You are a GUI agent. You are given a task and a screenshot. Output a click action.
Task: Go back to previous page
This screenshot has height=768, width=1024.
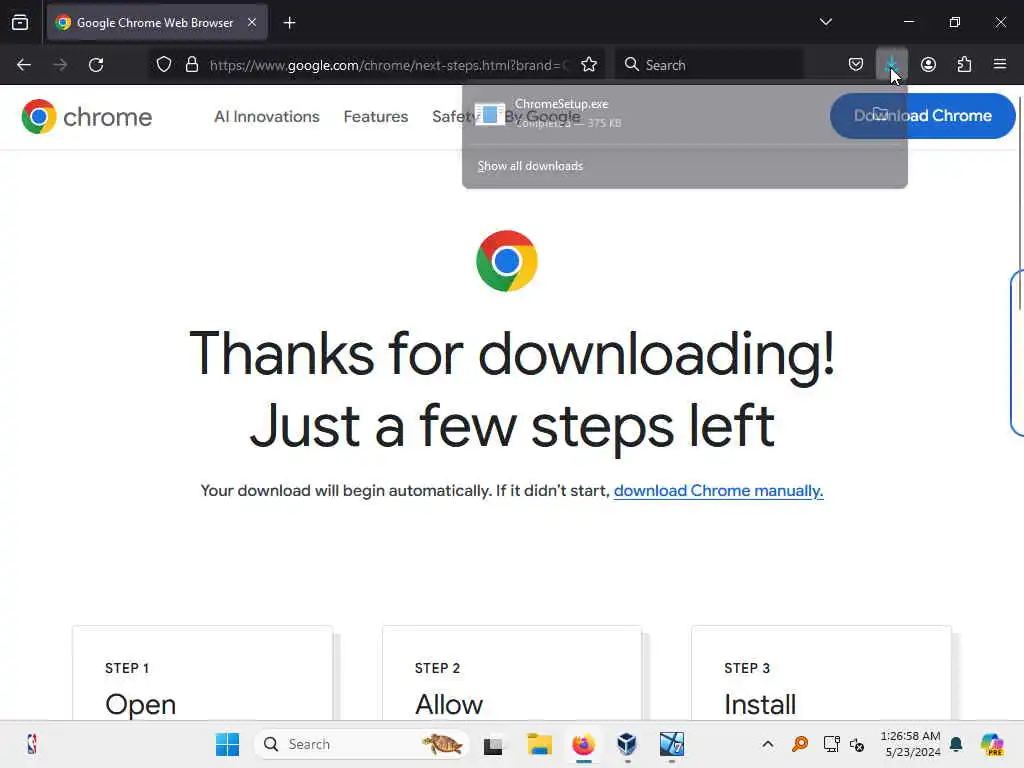(x=24, y=65)
